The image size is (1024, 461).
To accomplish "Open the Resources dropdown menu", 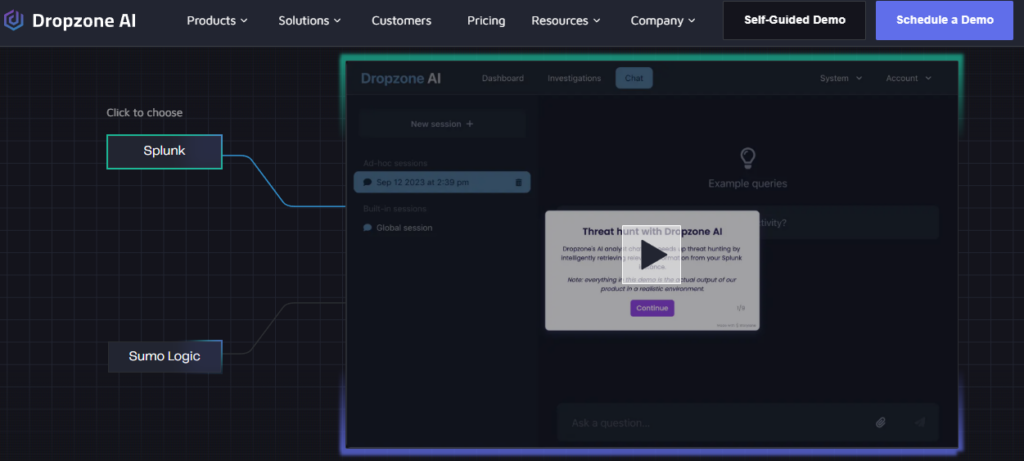I will pyautogui.click(x=566, y=21).
